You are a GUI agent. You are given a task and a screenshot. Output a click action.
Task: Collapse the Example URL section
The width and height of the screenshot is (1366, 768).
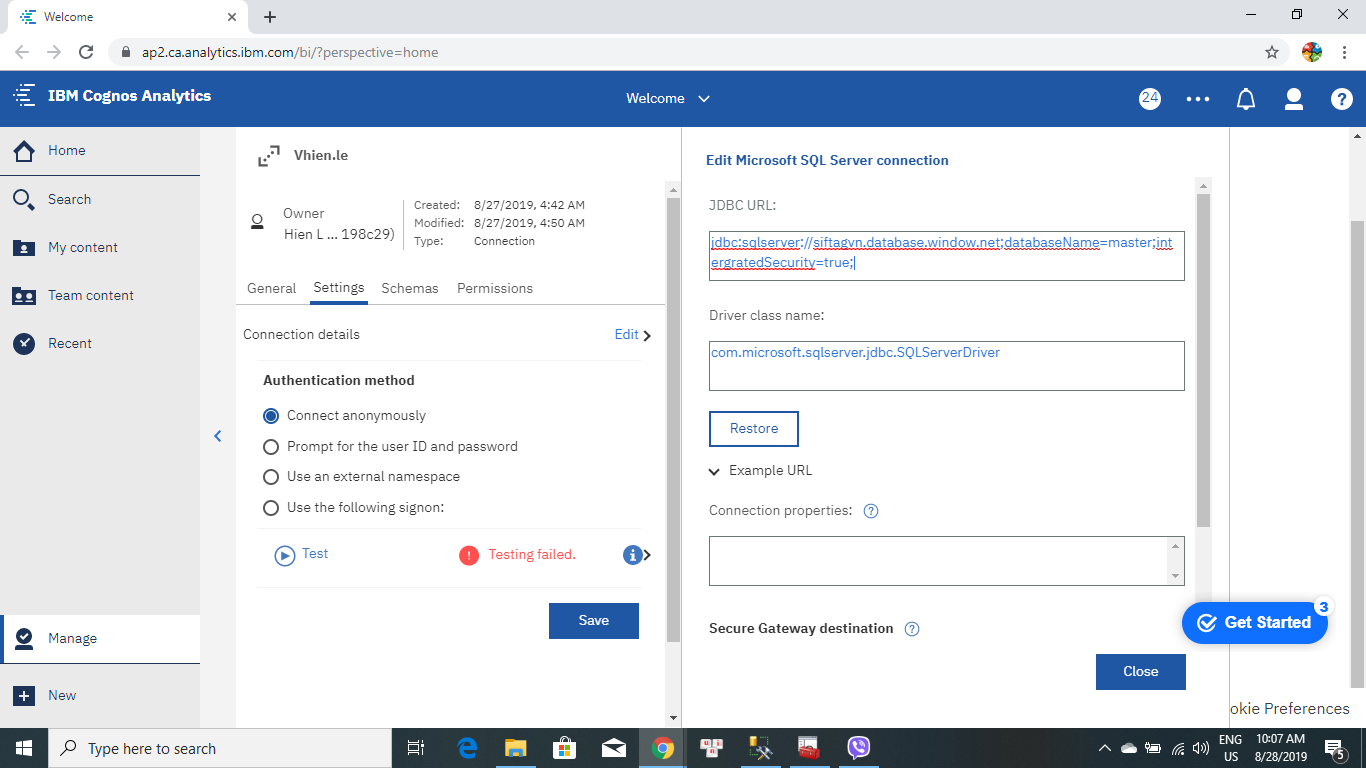pos(713,470)
